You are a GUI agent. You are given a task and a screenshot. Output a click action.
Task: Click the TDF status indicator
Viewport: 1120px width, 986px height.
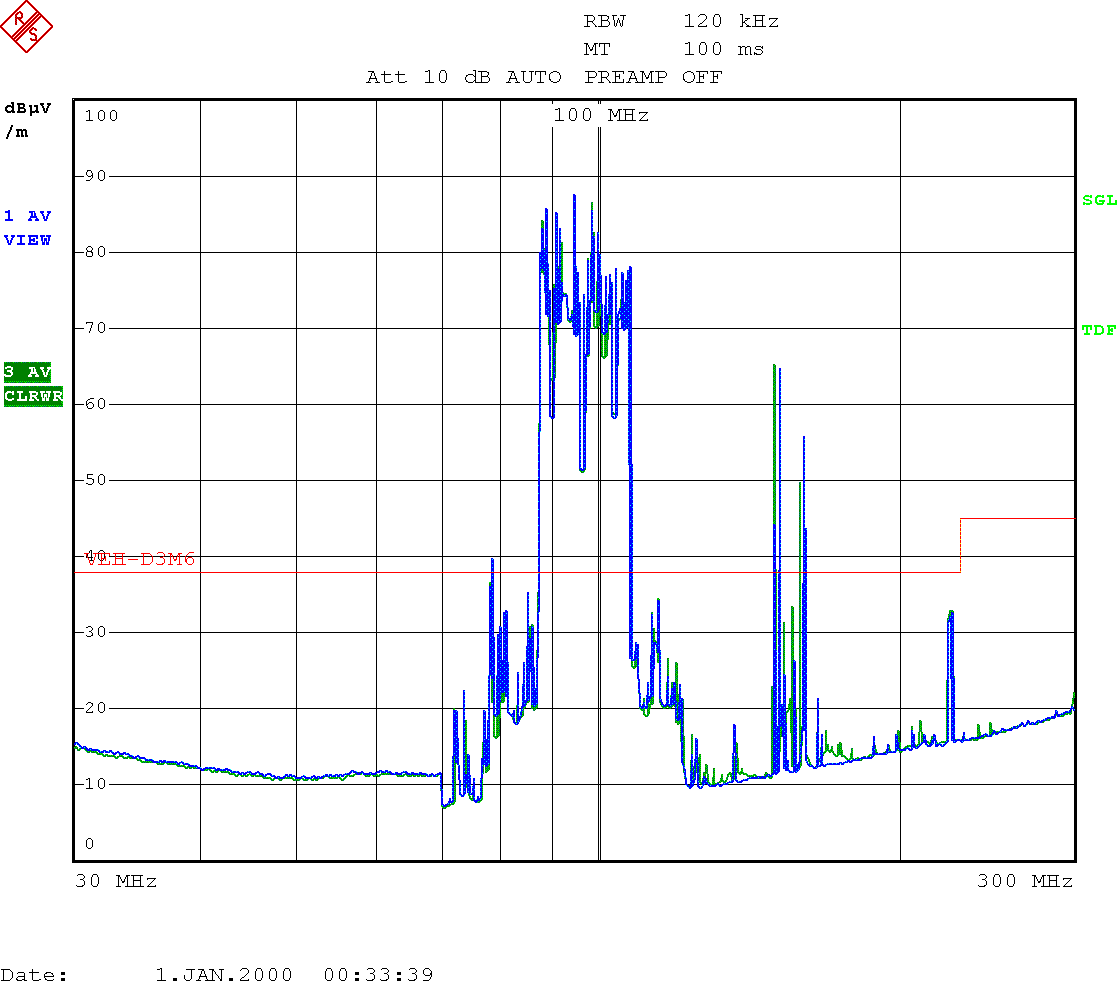[x=1099, y=330]
